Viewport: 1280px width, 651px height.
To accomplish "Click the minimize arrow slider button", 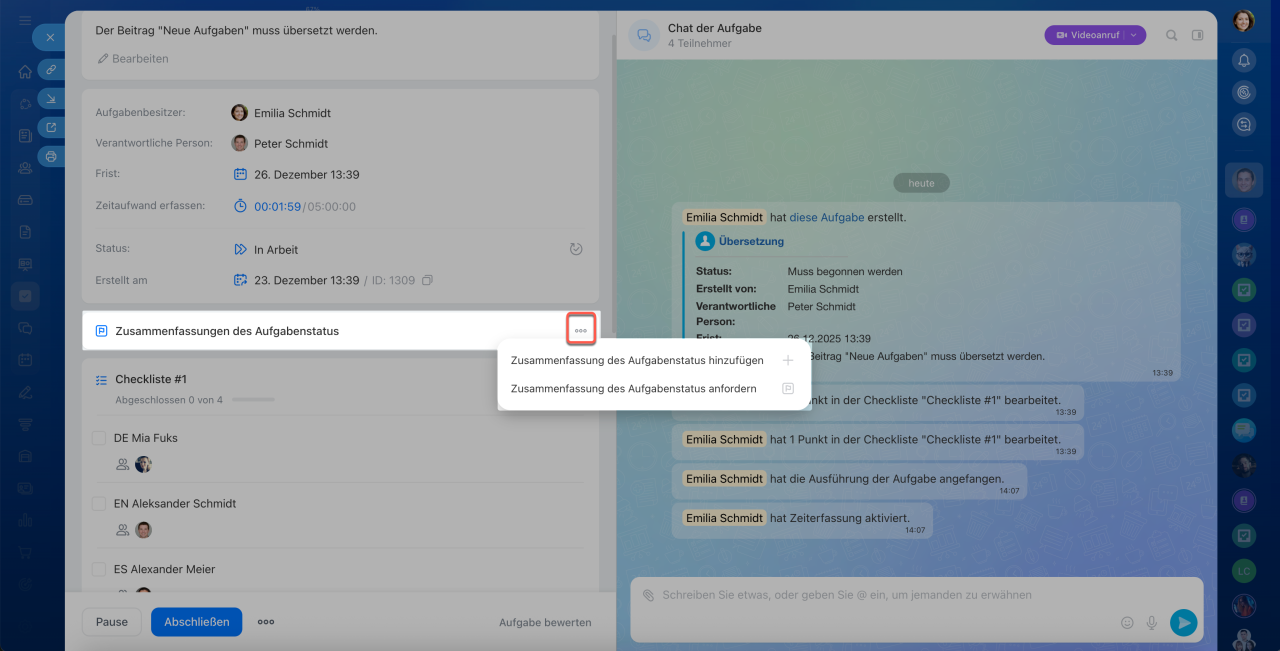I will tap(51, 98).
